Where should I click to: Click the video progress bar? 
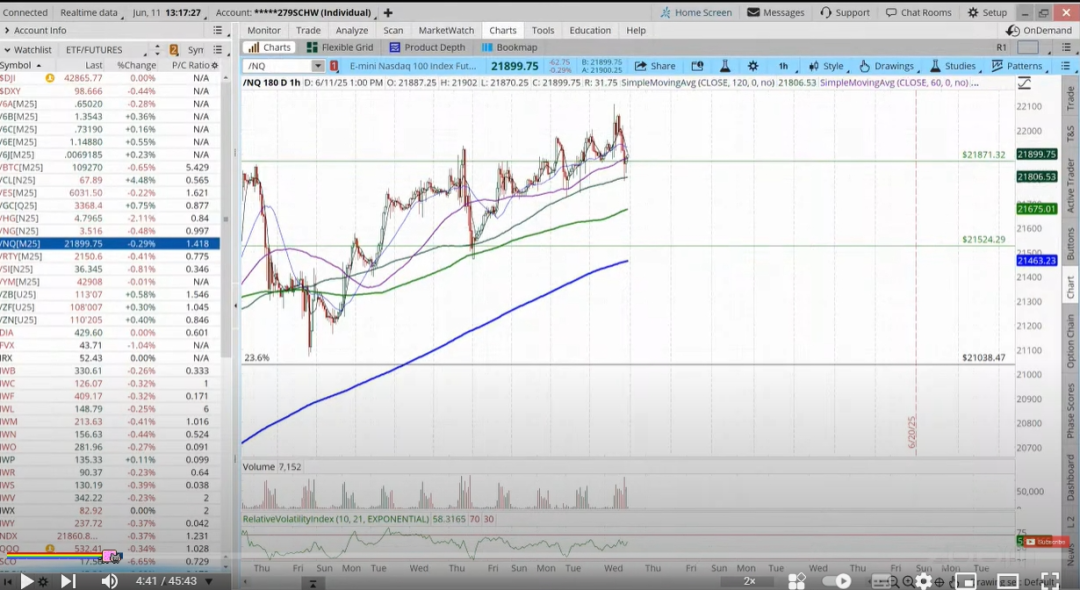pyautogui.click(x=540, y=556)
